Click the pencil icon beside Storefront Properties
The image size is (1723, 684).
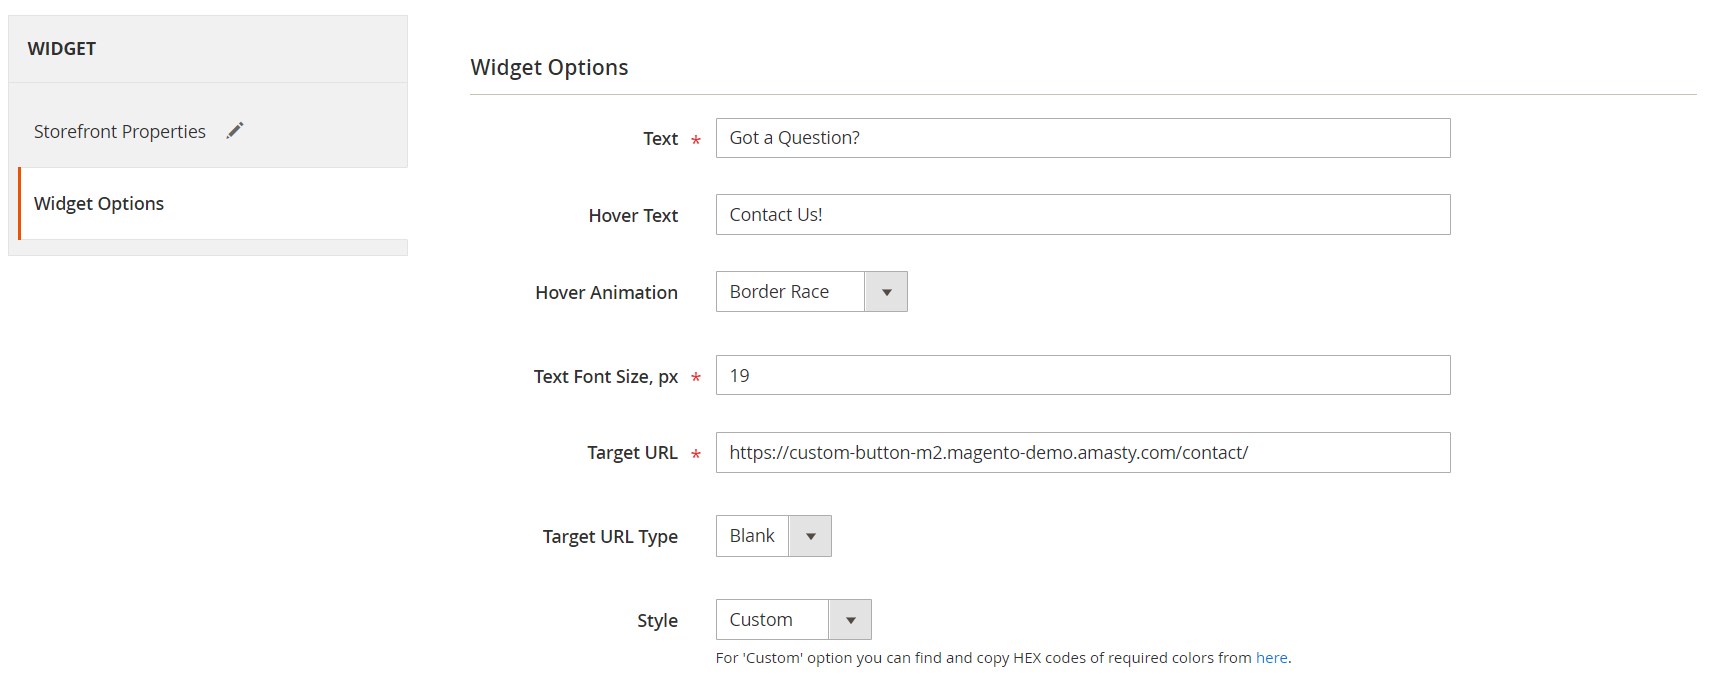235,131
